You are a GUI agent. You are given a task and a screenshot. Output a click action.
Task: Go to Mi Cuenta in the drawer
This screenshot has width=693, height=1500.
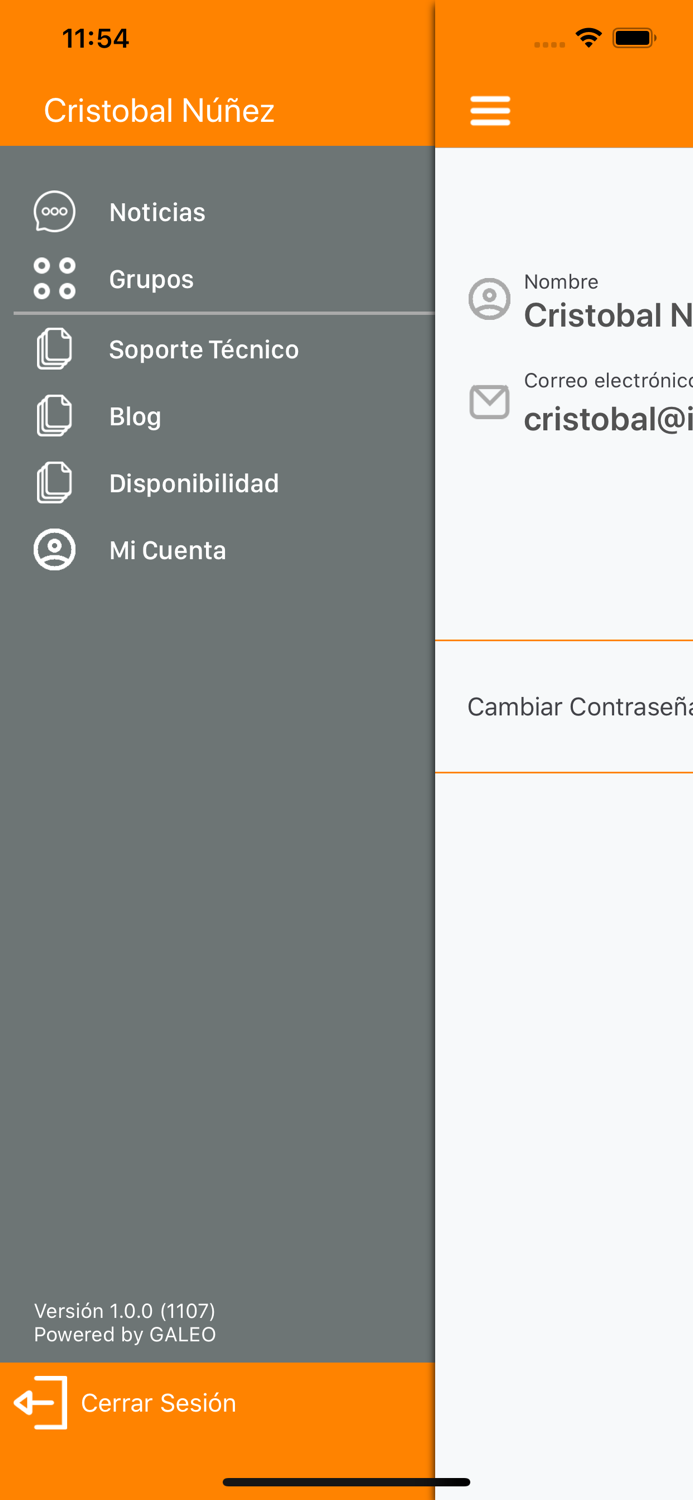pos(217,550)
